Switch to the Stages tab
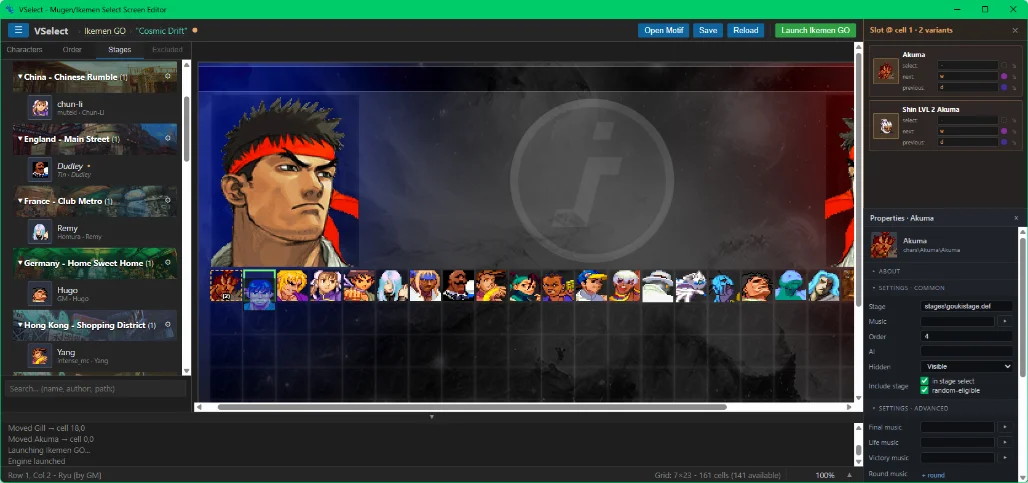Image resolution: width=1028 pixels, height=483 pixels. 119,50
